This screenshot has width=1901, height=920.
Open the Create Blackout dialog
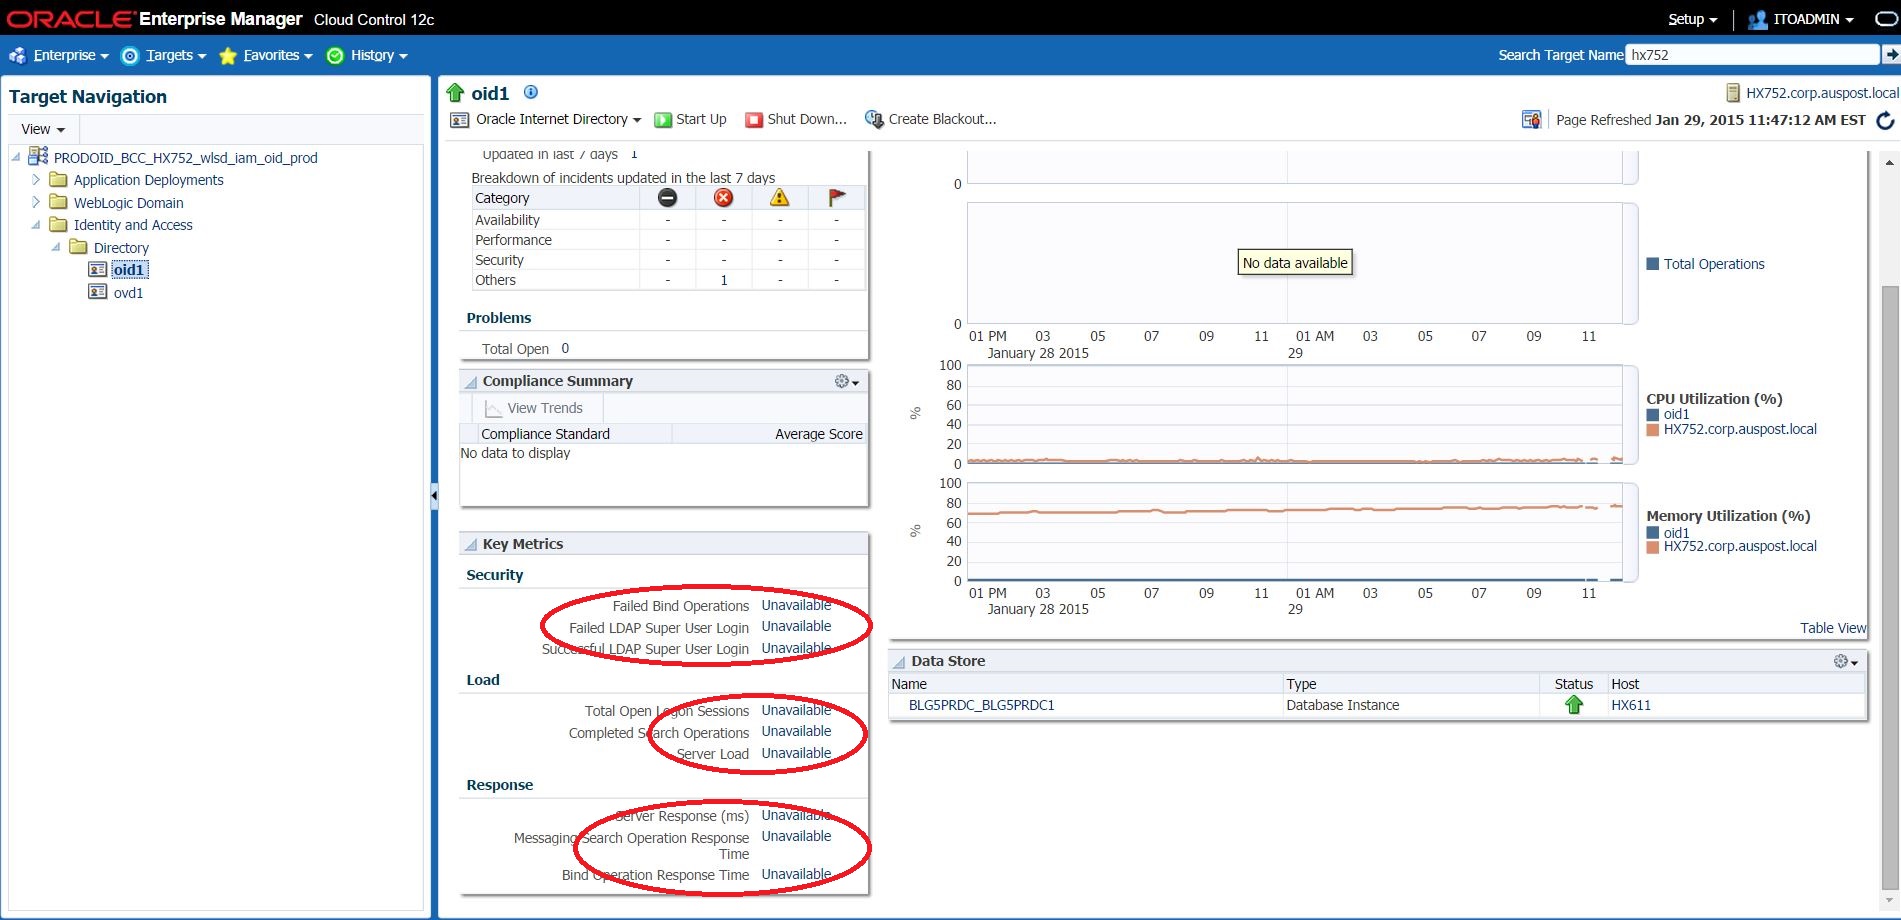click(x=930, y=120)
